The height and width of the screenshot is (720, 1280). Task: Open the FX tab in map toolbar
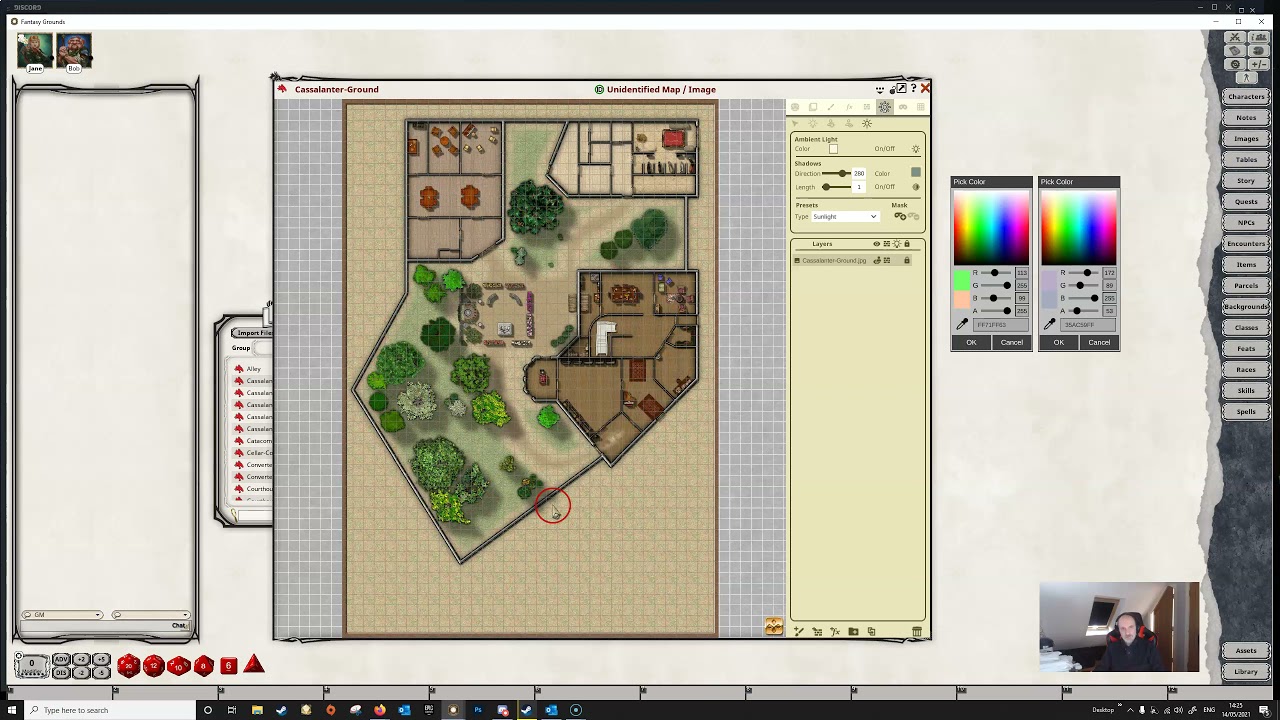[849, 107]
